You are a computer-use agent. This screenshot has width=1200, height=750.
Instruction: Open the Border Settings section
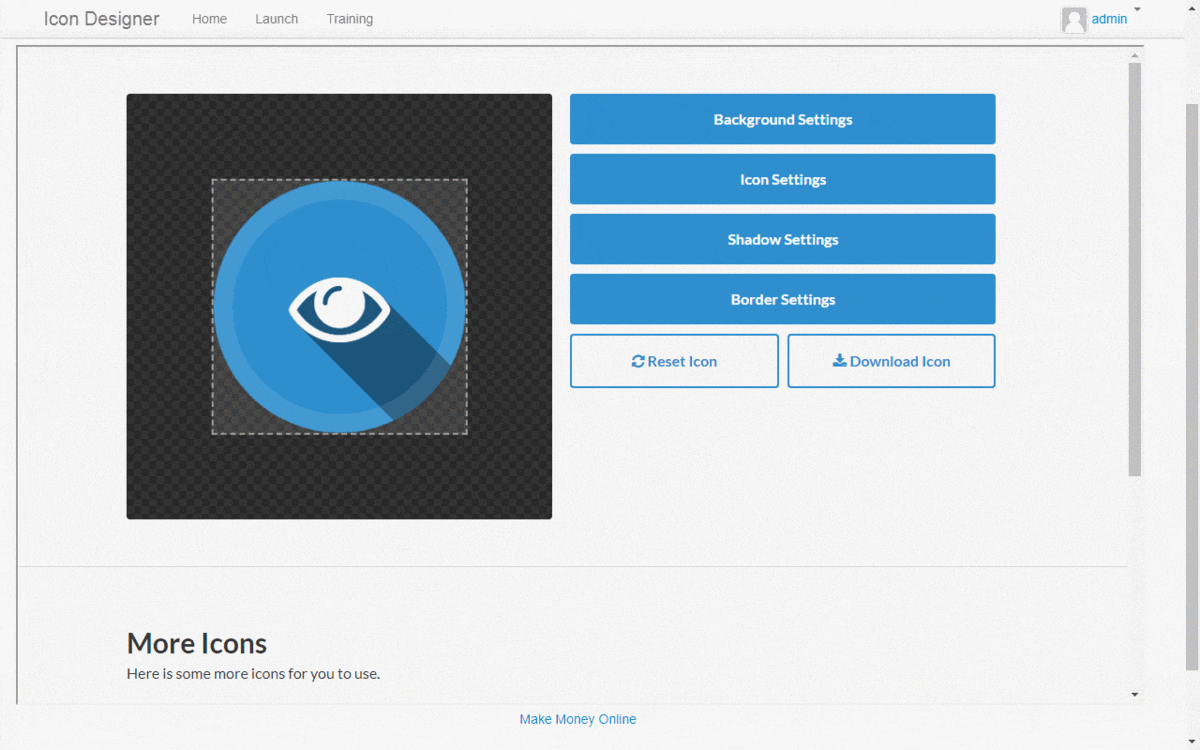tap(782, 300)
